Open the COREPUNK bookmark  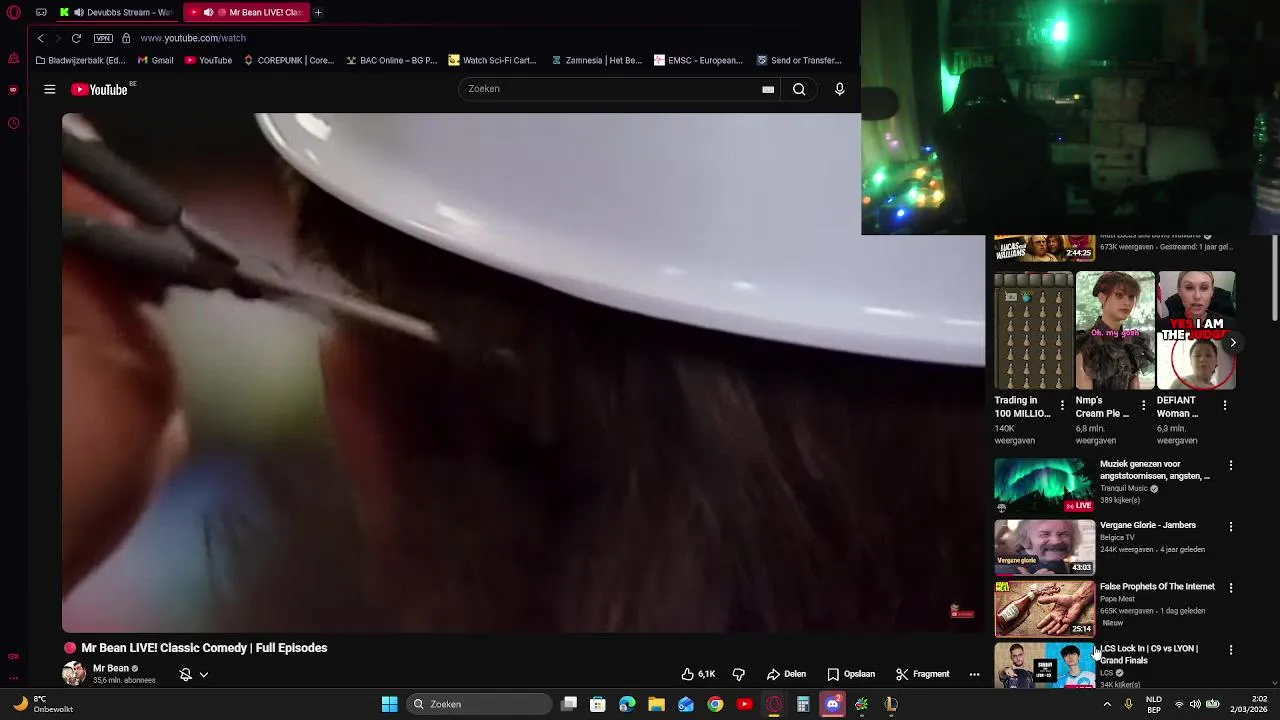[289, 60]
